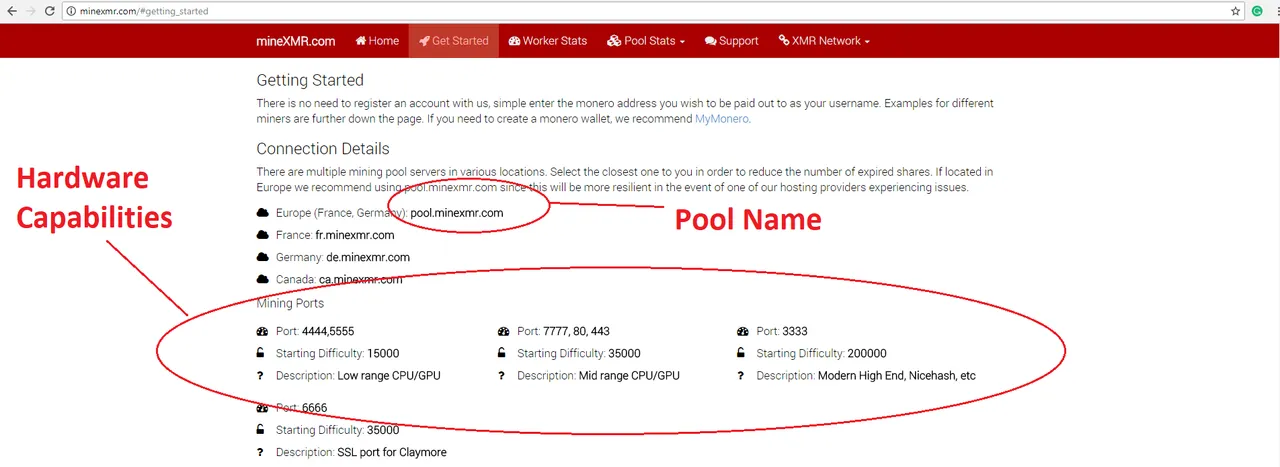The width and height of the screenshot is (1280, 467).
Task: Expand the XMR Network dropdown
Action: pyautogui.click(x=824, y=41)
